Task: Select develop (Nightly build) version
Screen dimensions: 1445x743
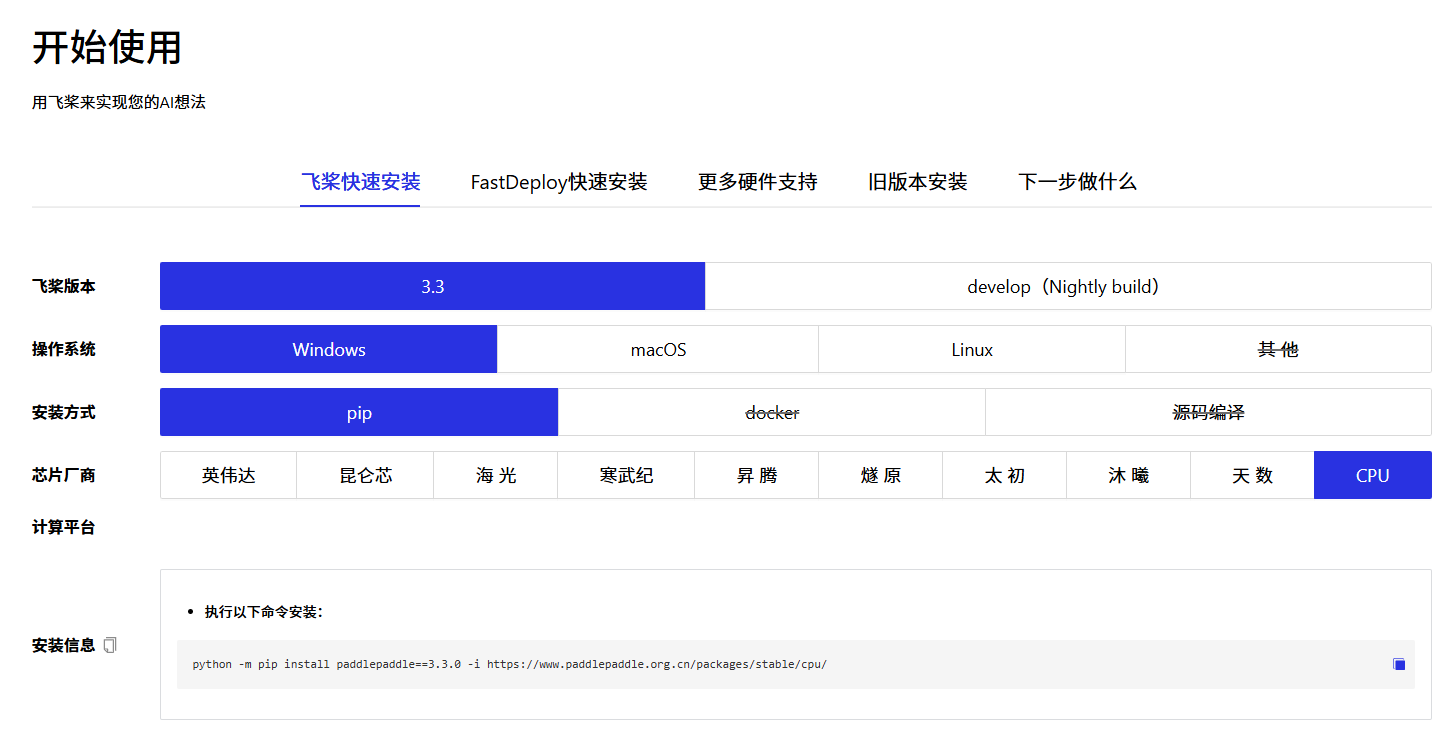Action: pyautogui.click(x=1067, y=286)
